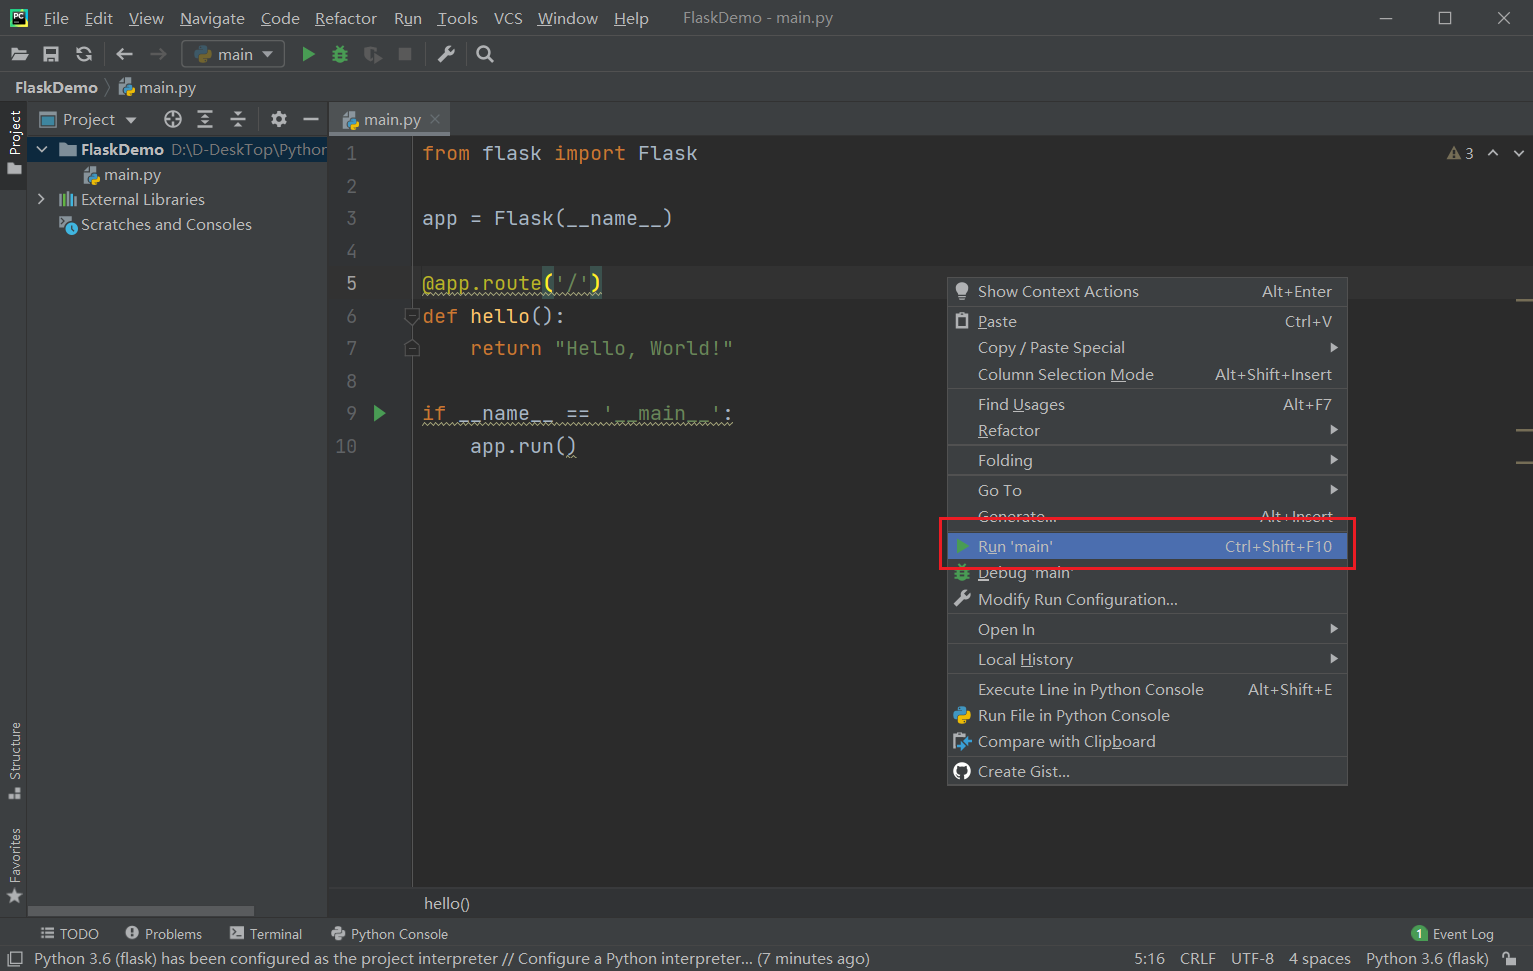1533x971 pixels.
Task: Open the Event Log
Action: point(1452,934)
